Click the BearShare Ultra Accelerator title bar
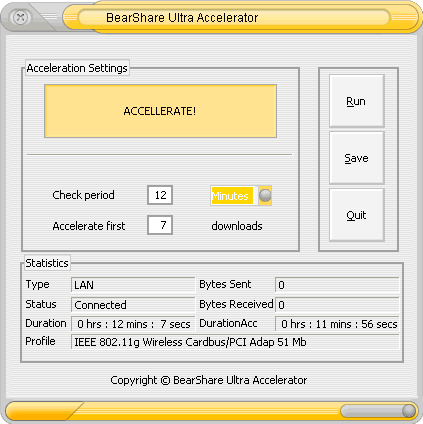Image resolution: width=423 pixels, height=424 pixels. [233, 17]
